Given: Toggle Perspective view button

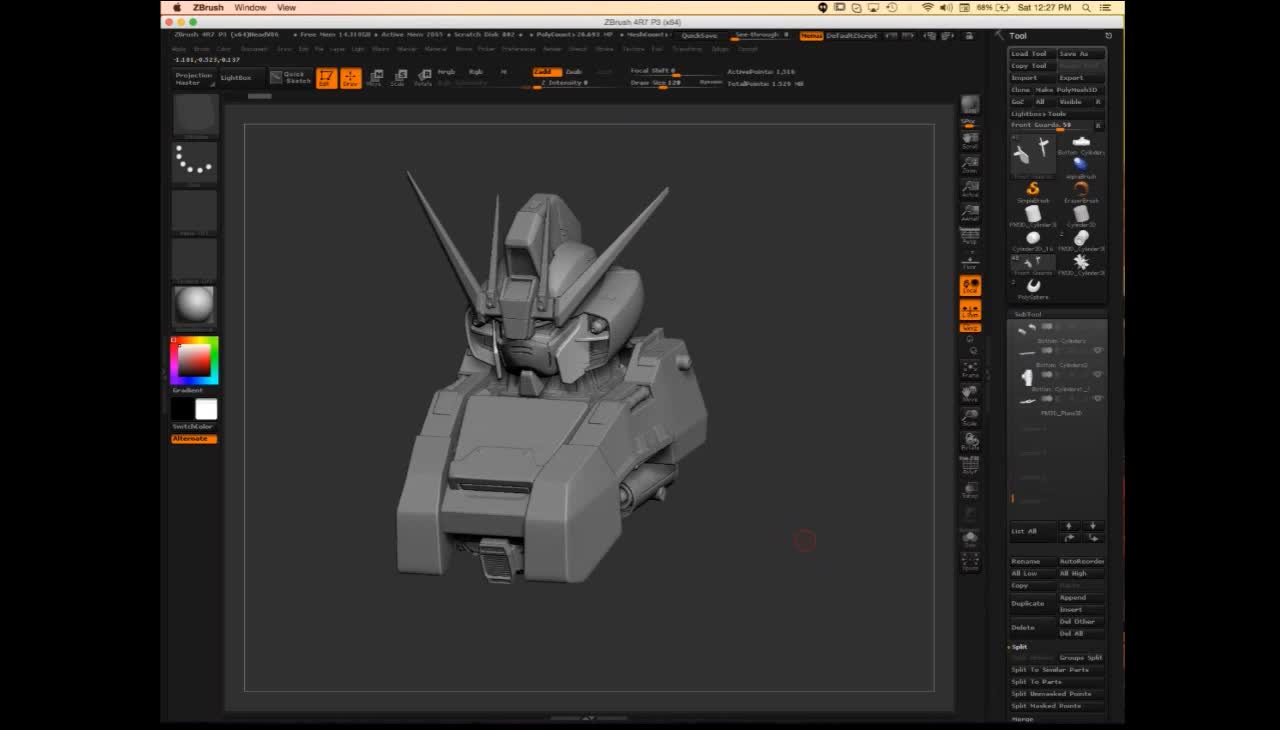Looking at the screenshot, I should 970,237.
